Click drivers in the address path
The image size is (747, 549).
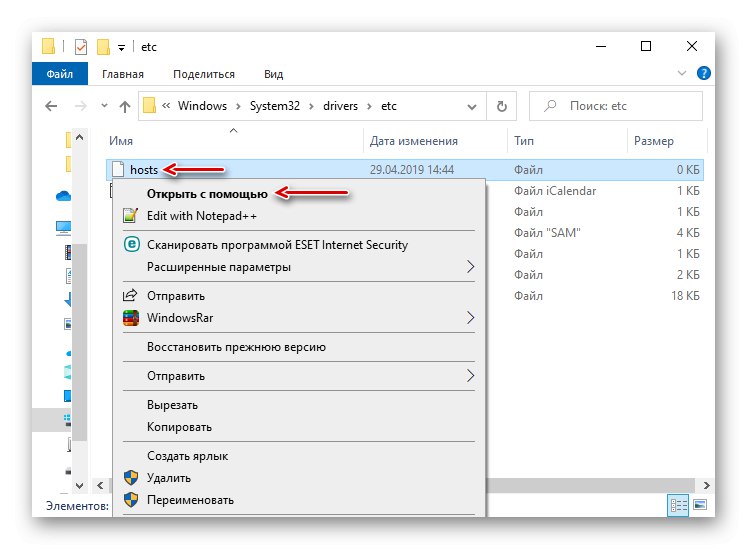click(340, 106)
